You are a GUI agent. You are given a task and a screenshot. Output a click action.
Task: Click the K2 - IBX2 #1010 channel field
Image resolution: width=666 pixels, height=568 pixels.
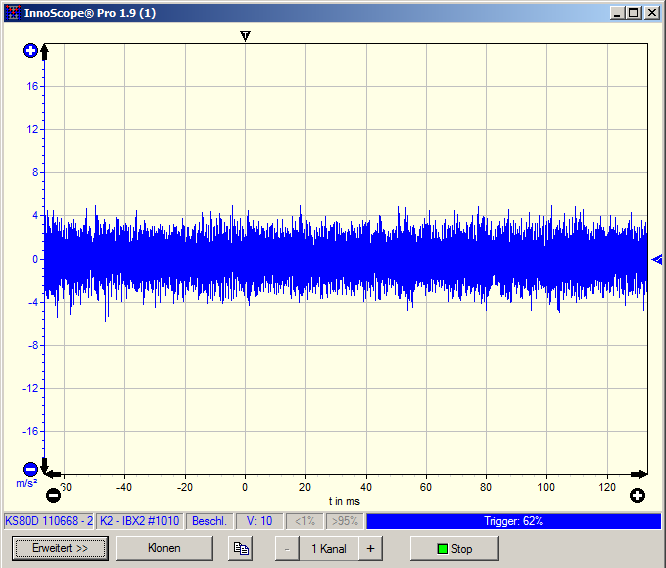click(x=140, y=521)
